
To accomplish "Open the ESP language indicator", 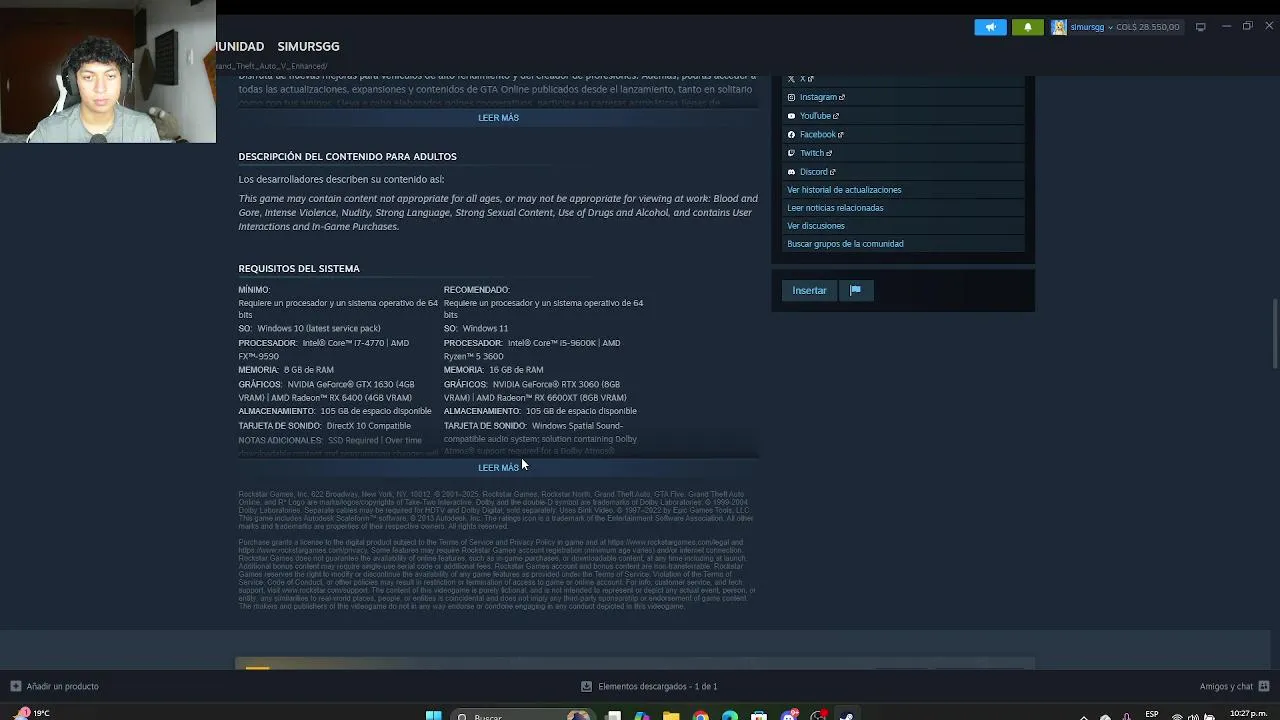I will click(x=1152, y=714).
